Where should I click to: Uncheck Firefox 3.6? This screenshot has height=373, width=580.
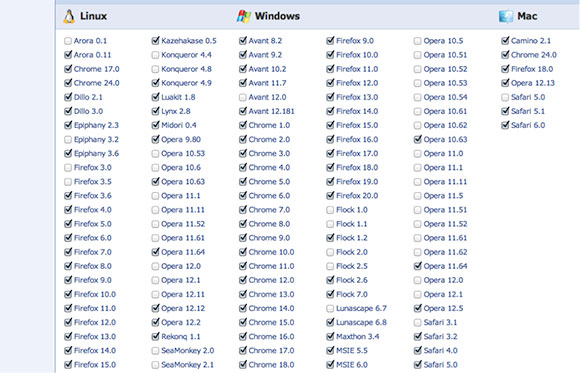coord(68,195)
